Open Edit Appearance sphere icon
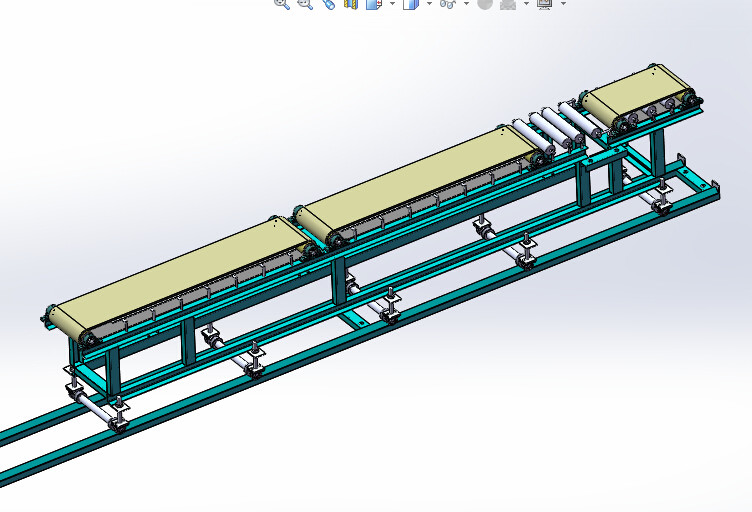 coord(485,3)
